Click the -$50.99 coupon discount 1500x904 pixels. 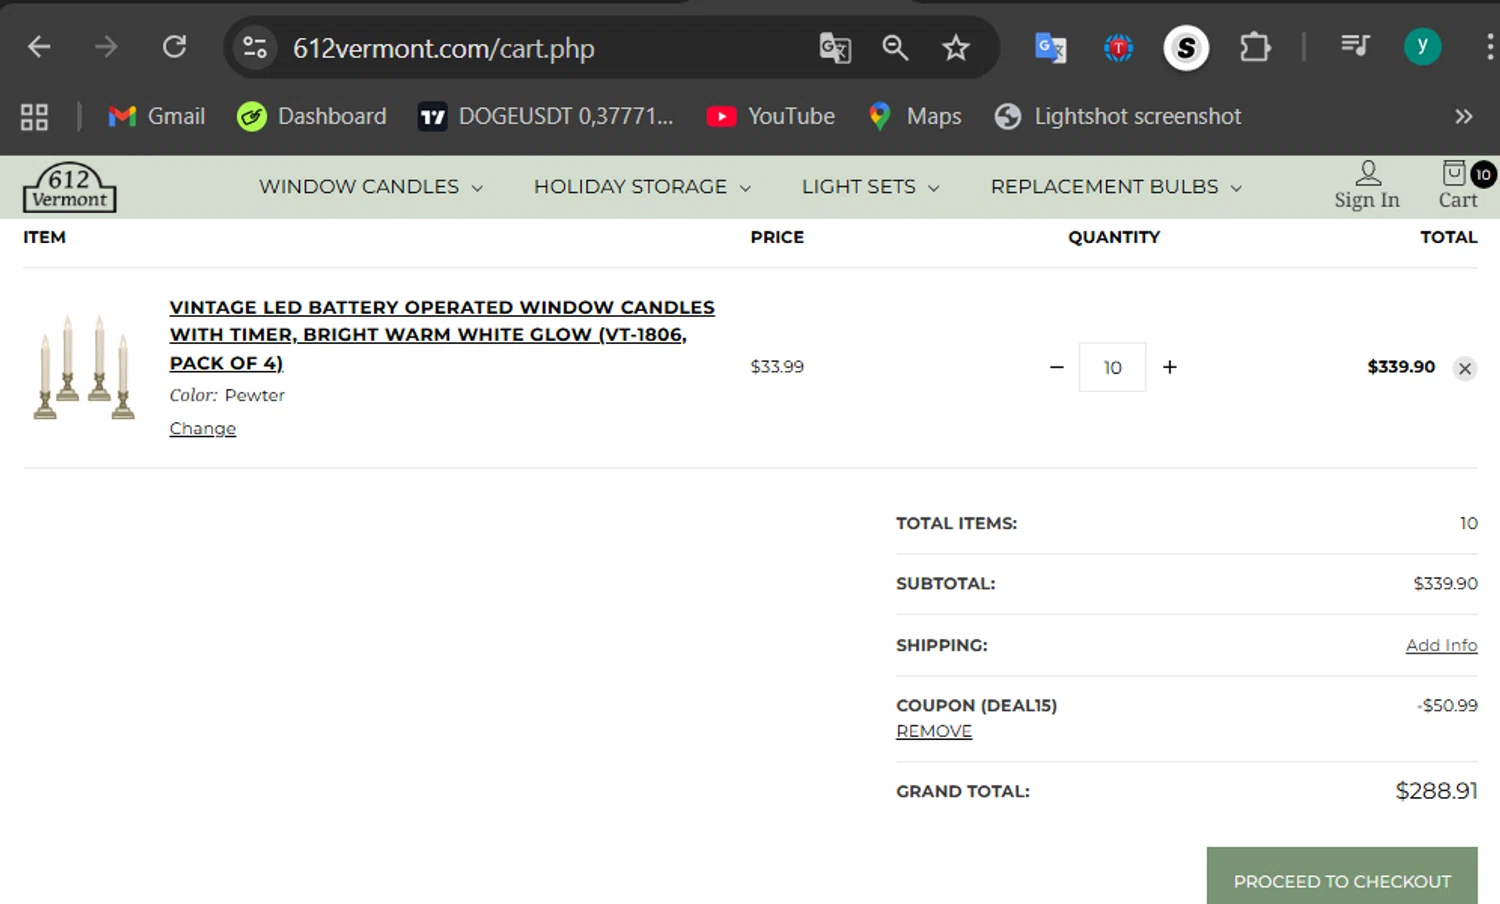pos(1447,706)
